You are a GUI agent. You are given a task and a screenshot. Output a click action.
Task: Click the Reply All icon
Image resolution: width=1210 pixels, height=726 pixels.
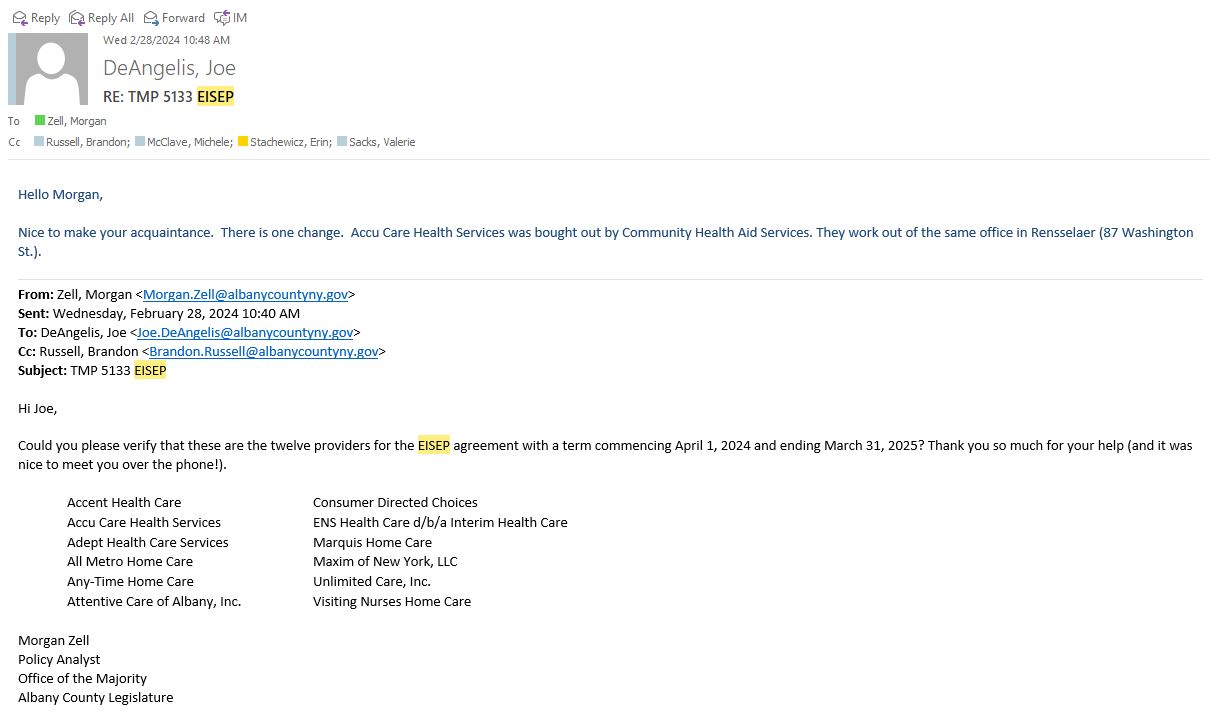[x=77, y=18]
